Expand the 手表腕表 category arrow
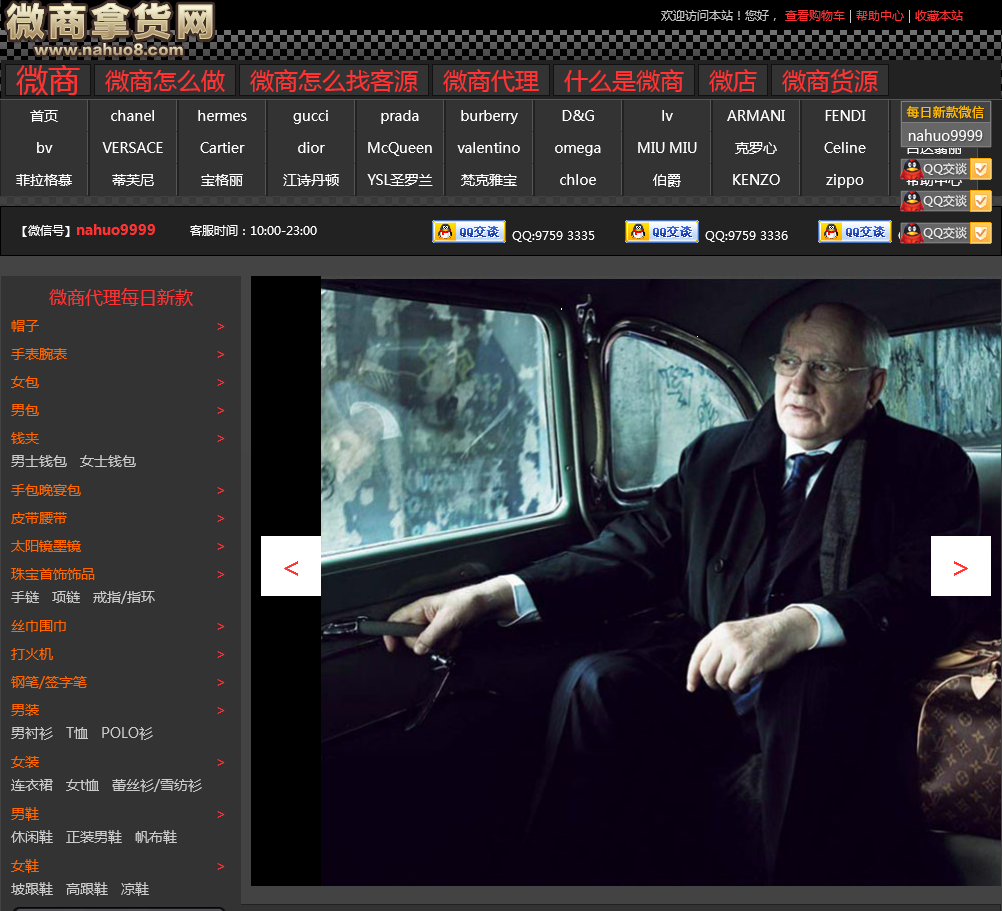1002x911 pixels. pos(220,355)
